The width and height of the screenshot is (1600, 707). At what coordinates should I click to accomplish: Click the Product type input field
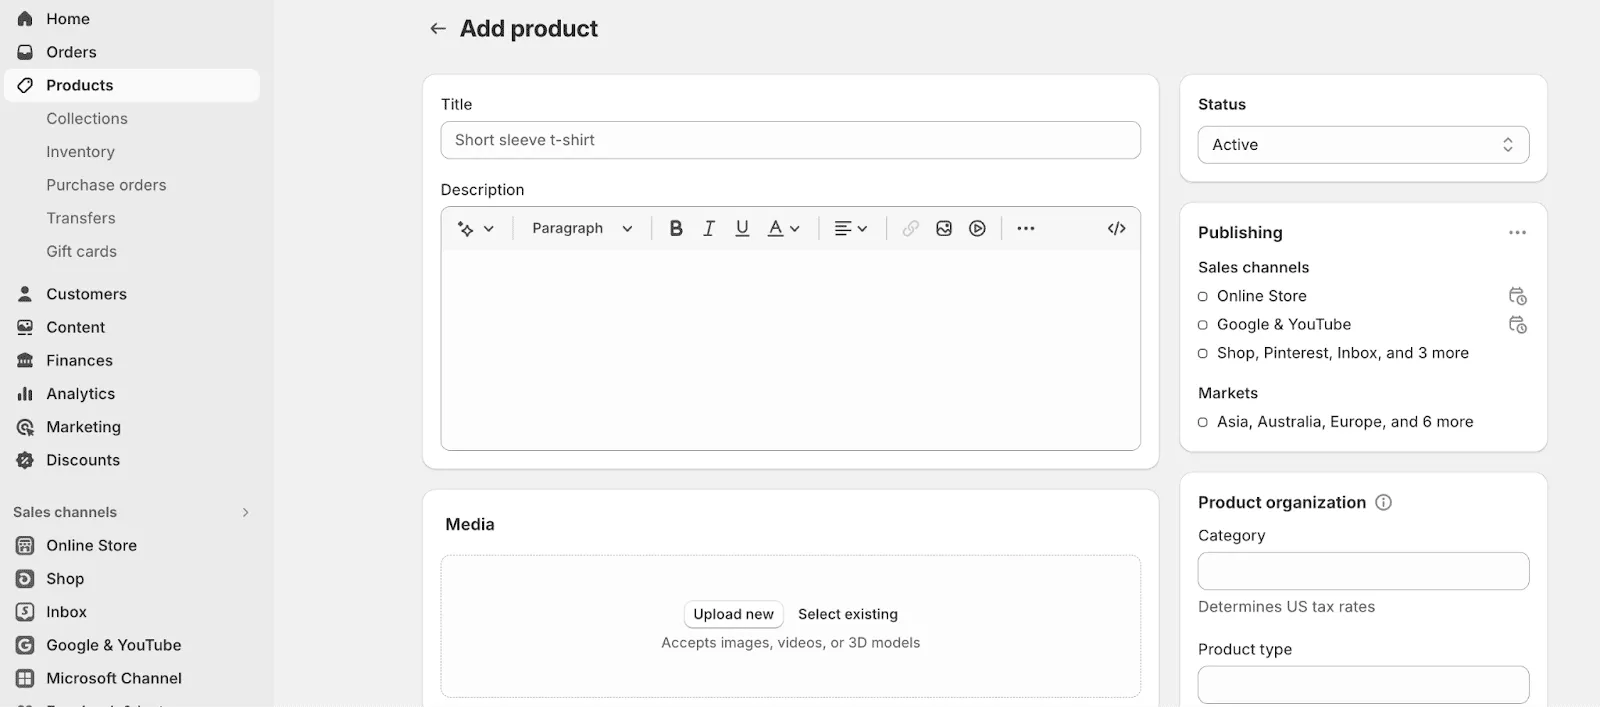1363,685
